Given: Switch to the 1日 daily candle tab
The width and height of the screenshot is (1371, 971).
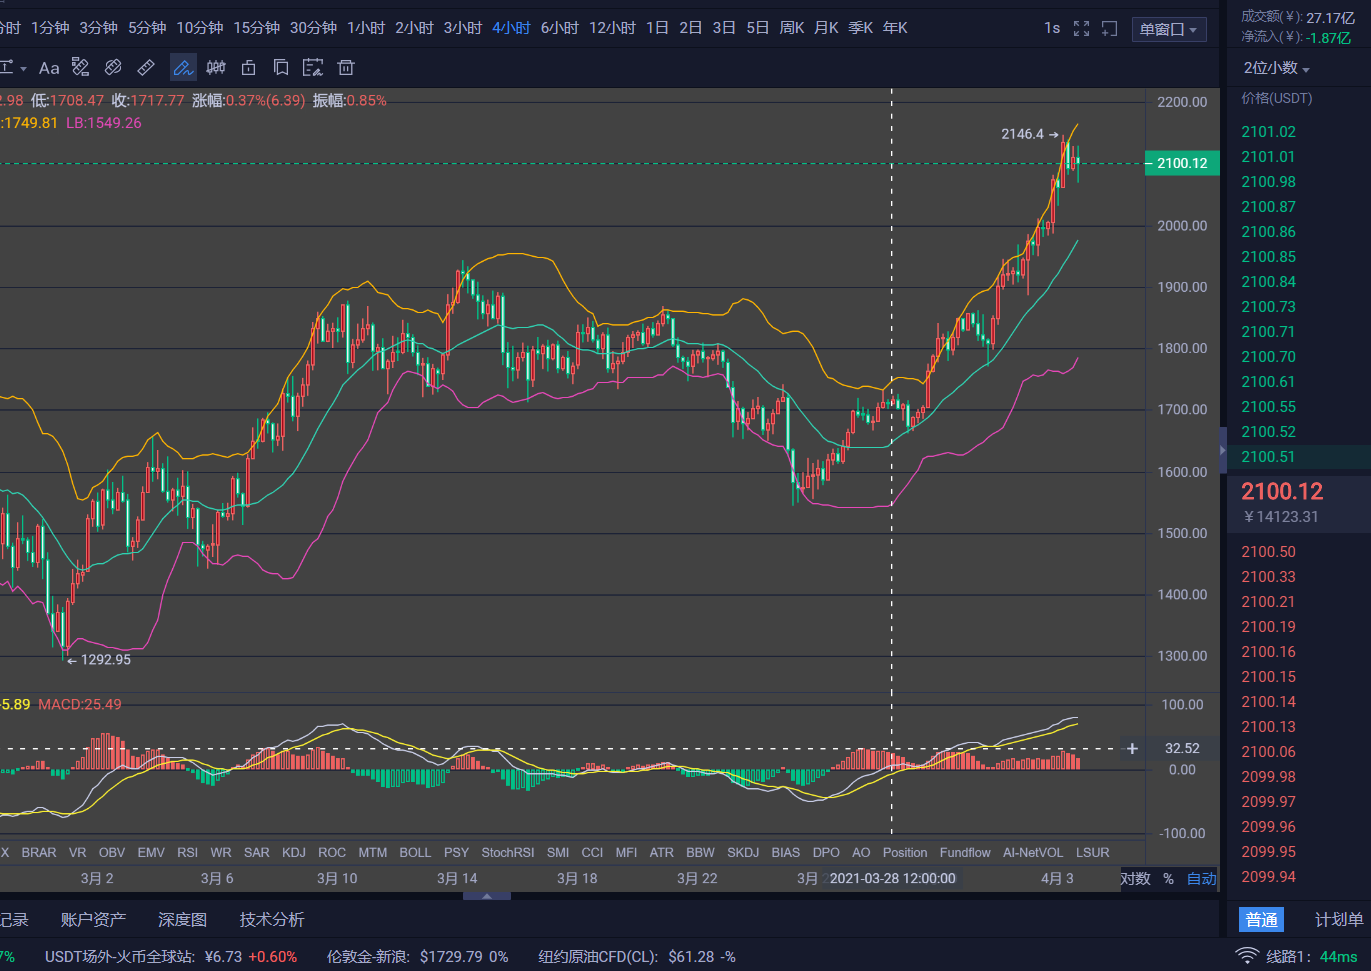Looking at the screenshot, I should [x=657, y=28].
